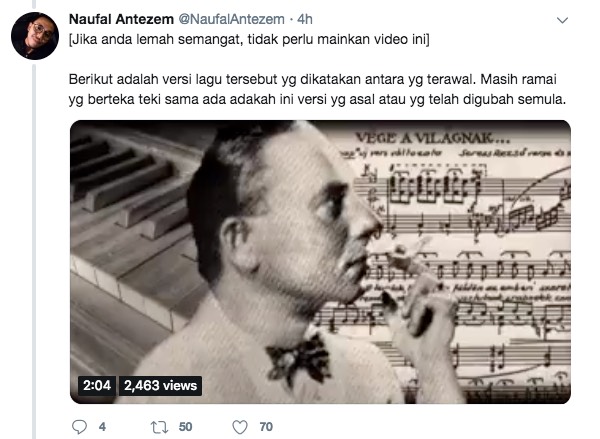Click the 2,463 views label
Screen dimensions: 600x439
(160, 385)
